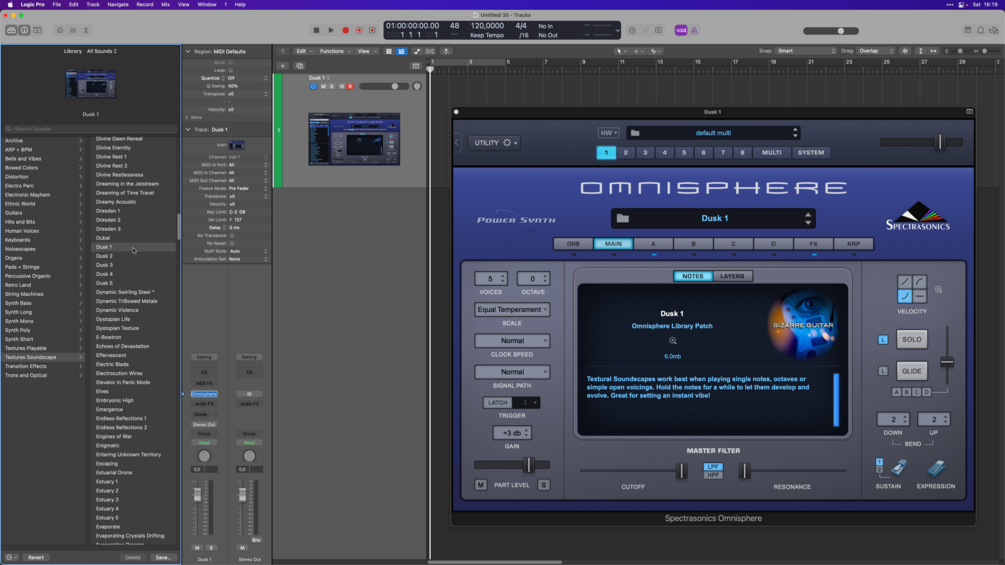Screen dimensions: 1005x565
Task: Click the red Record button
Action: (x=345, y=30)
